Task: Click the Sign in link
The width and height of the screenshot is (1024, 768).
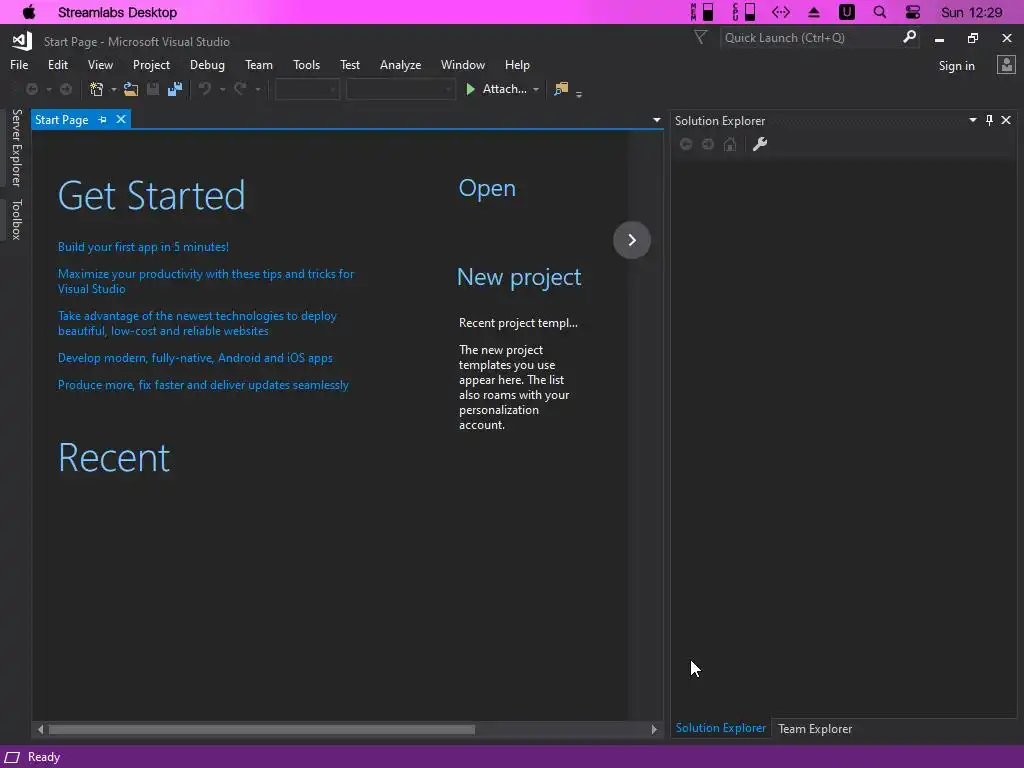Action: pyautogui.click(x=956, y=65)
